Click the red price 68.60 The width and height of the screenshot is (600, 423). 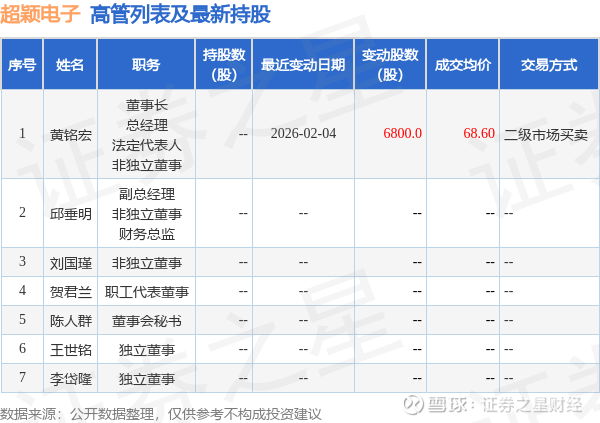(x=479, y=133)
